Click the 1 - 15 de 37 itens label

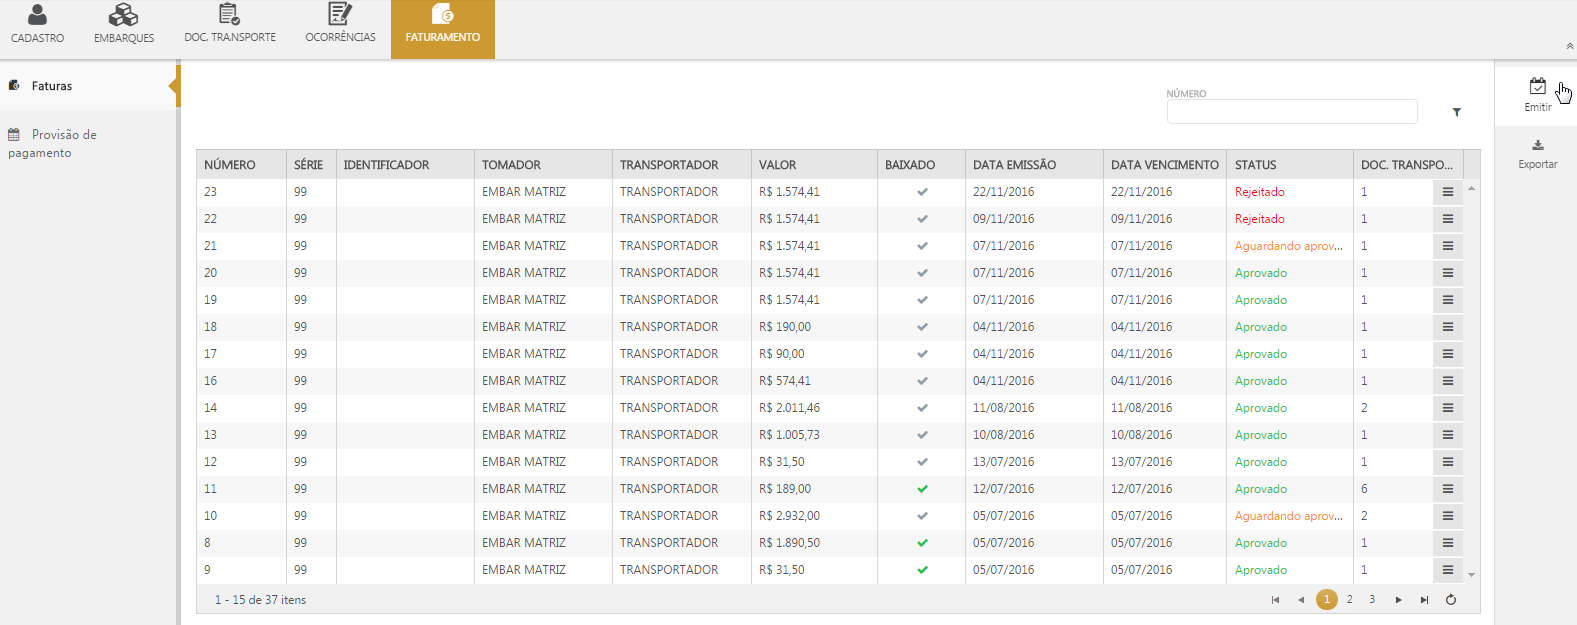(260, 600)
